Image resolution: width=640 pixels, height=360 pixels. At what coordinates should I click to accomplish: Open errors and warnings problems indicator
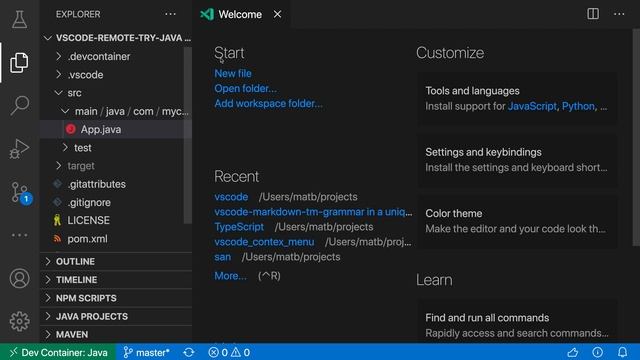[x=229, y=352]
